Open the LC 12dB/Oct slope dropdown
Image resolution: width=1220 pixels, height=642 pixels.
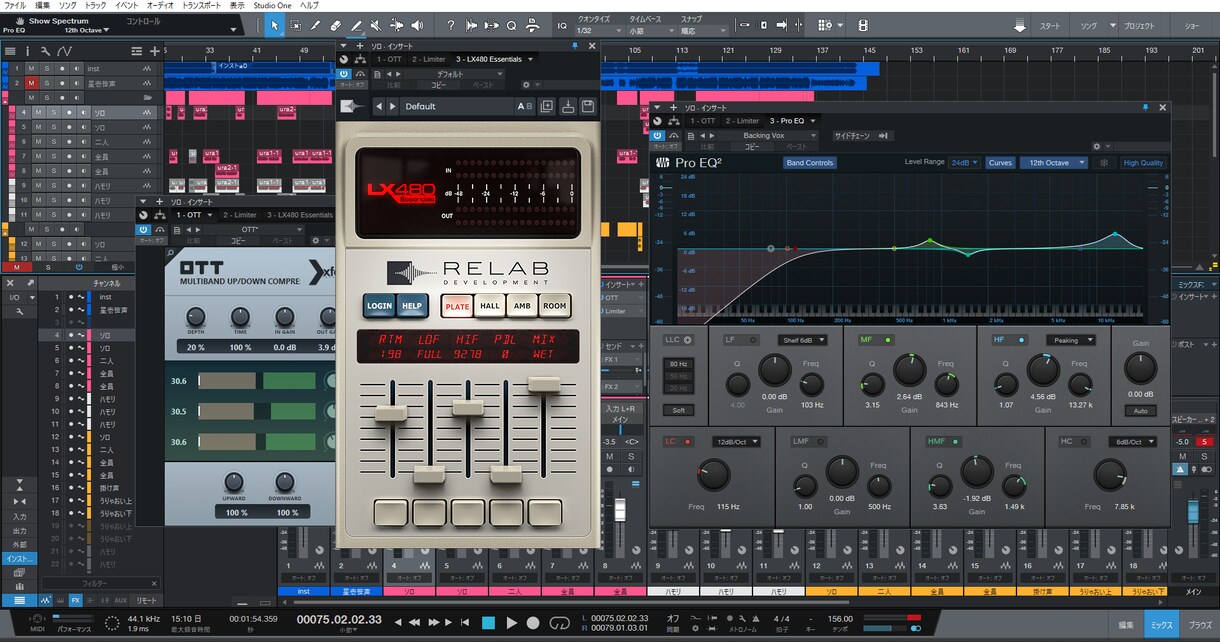(737, 441)
